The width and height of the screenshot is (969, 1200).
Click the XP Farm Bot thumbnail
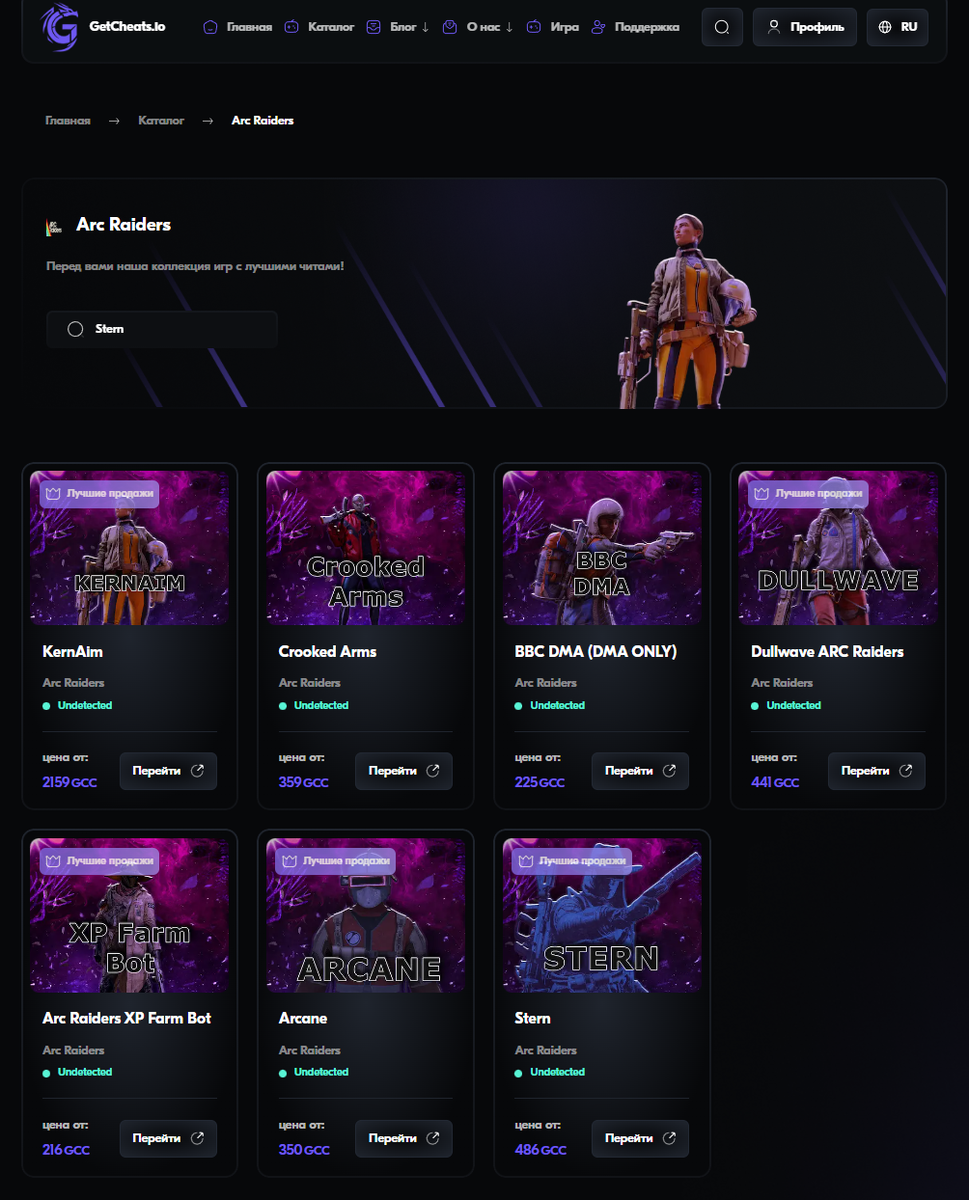point(130,915)
